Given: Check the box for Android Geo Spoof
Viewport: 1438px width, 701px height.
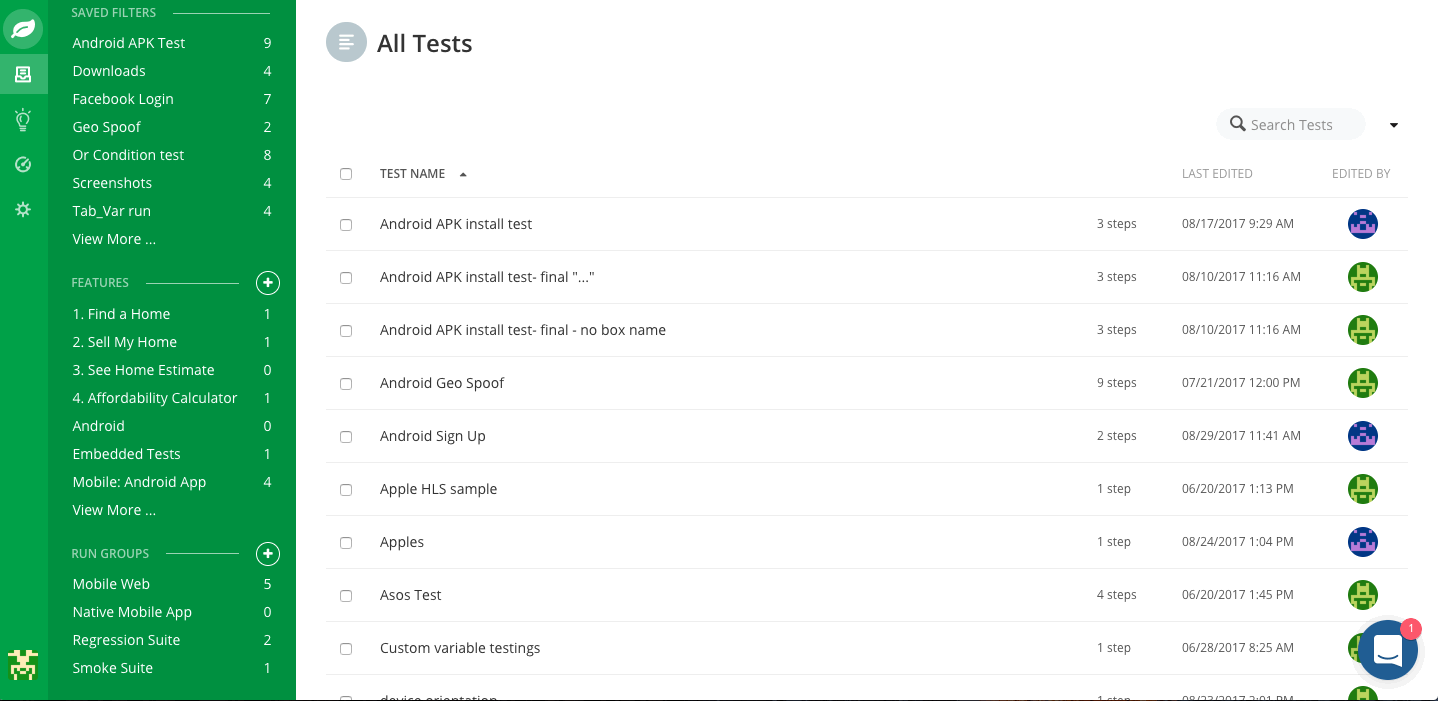Looking at the screenshot, I should click(x=346, y=384).
